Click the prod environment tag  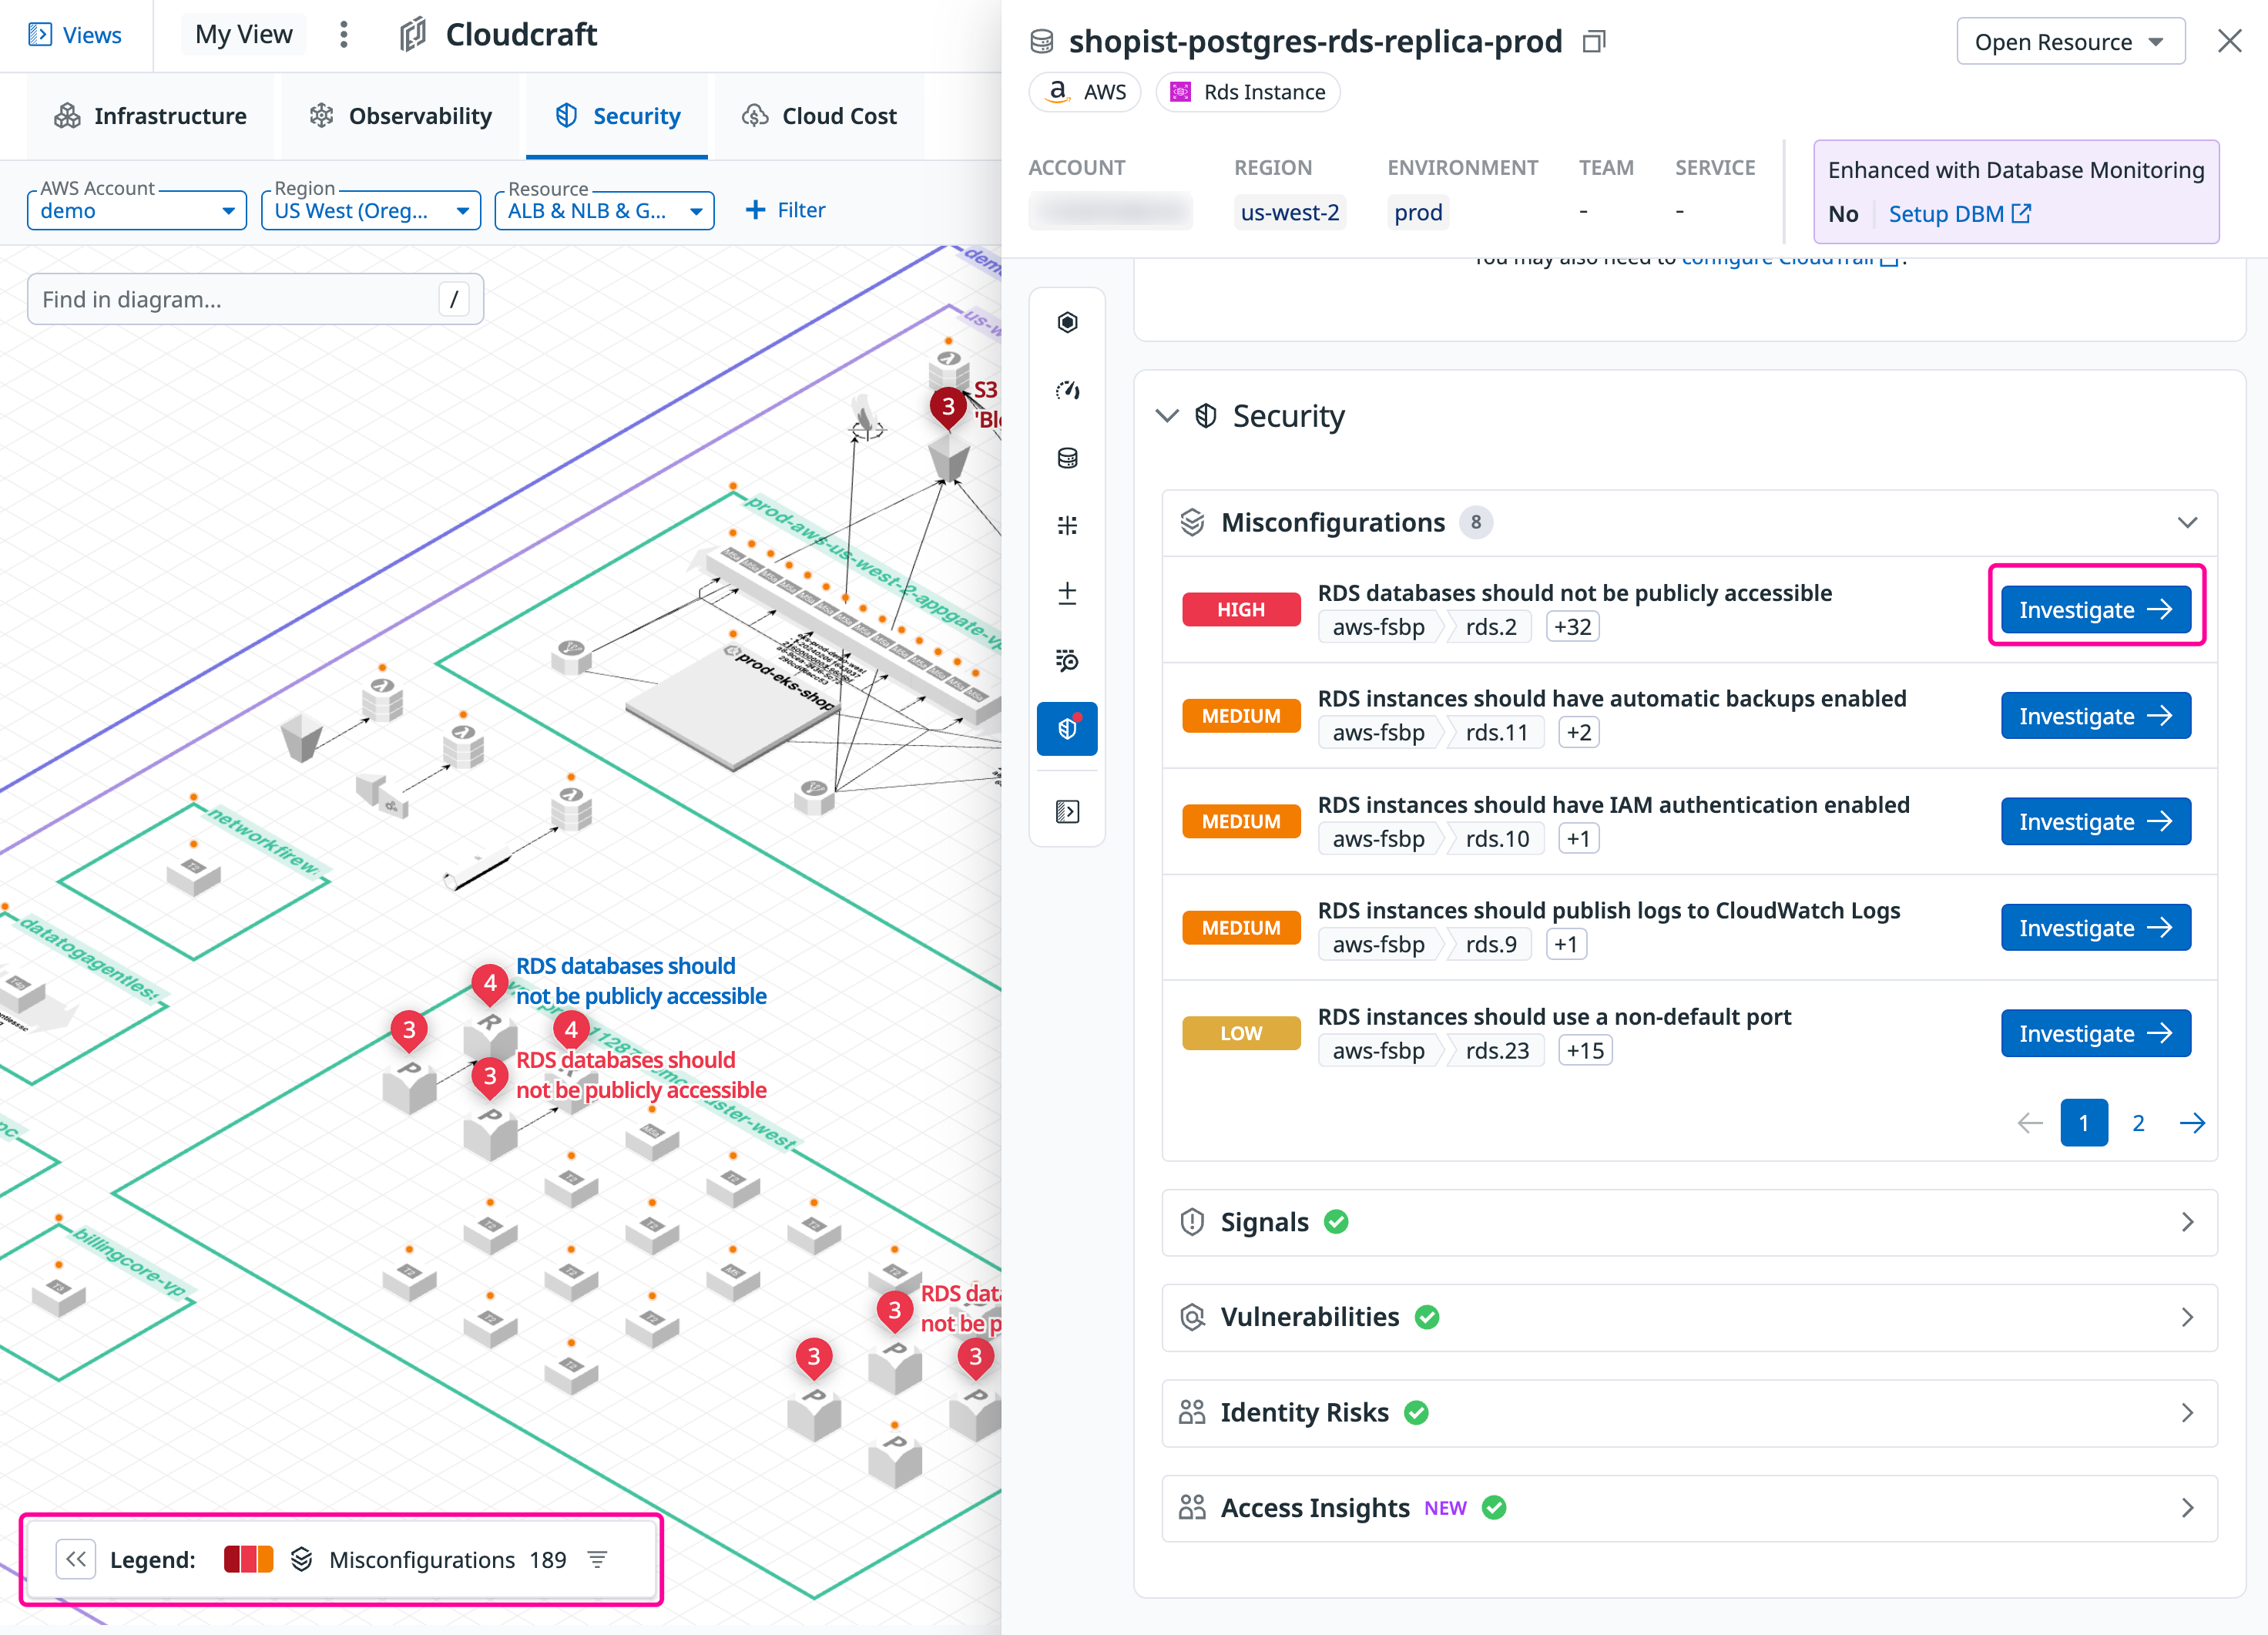[x=1418, y=213]
